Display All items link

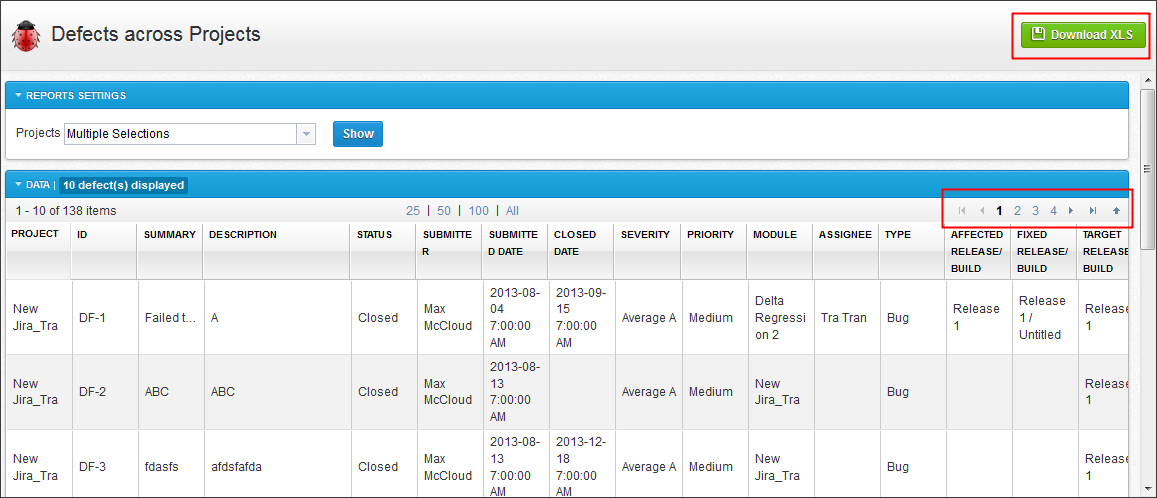pos(512,211)
